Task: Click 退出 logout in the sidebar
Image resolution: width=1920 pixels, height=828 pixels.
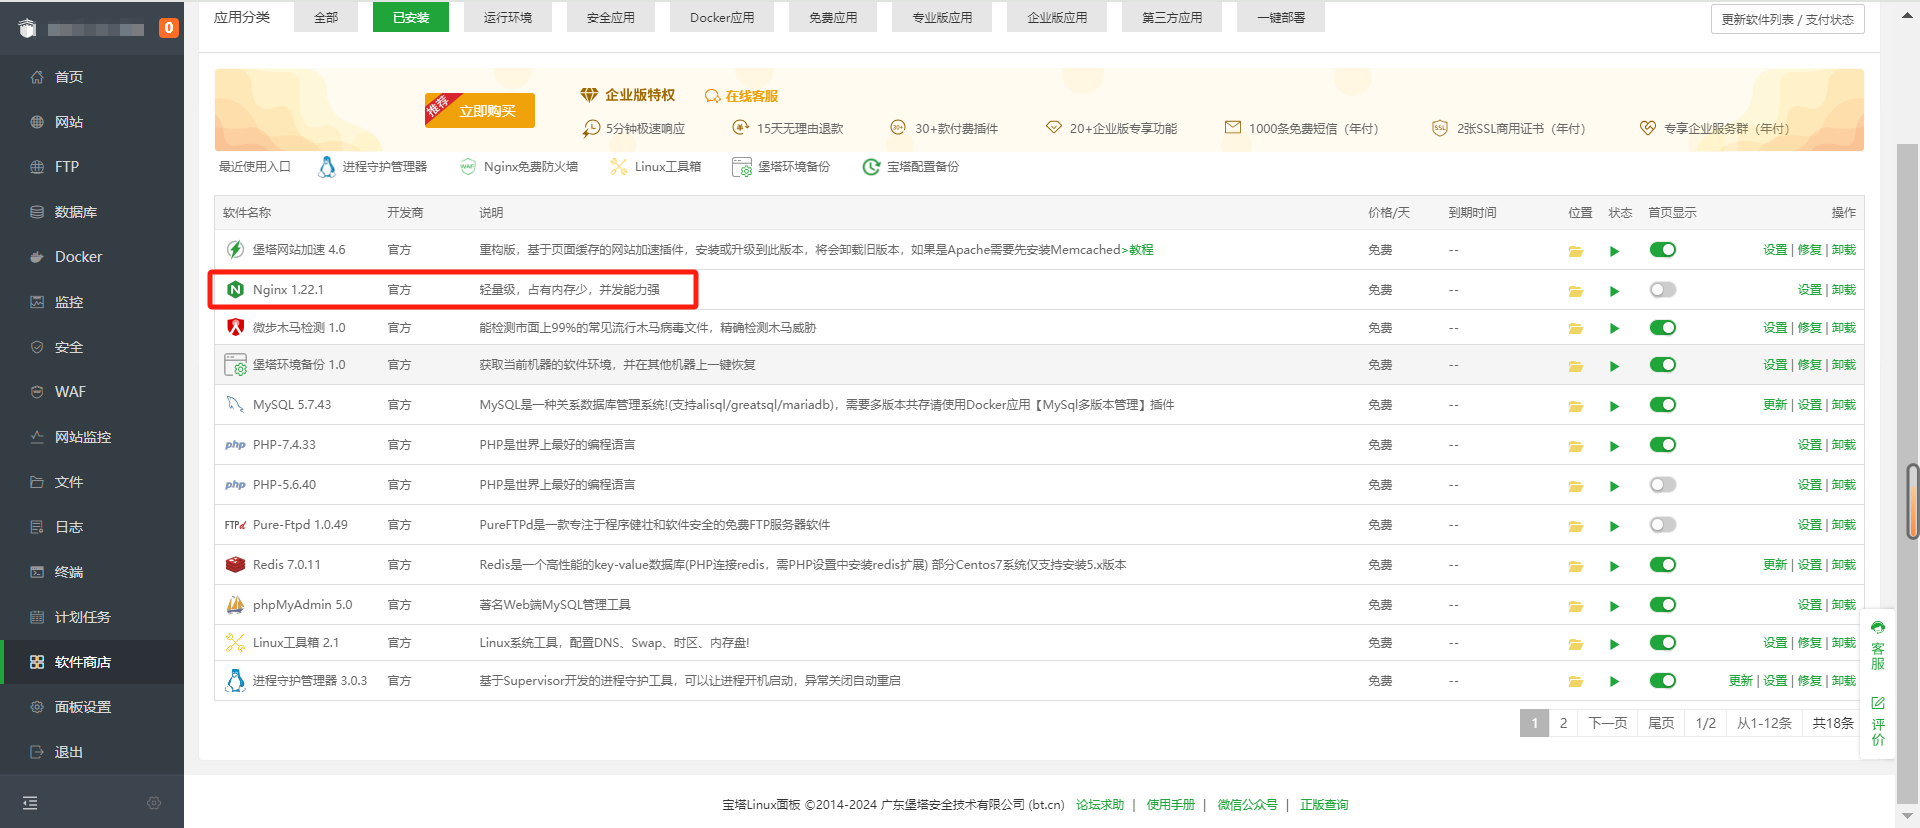Action: [92, 752]
